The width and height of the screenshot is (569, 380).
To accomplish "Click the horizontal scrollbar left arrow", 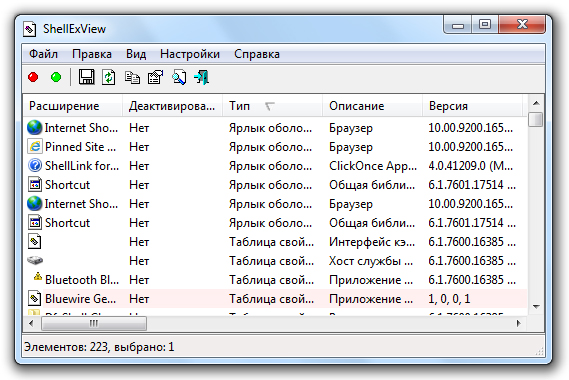I will [x=32, y=323].
